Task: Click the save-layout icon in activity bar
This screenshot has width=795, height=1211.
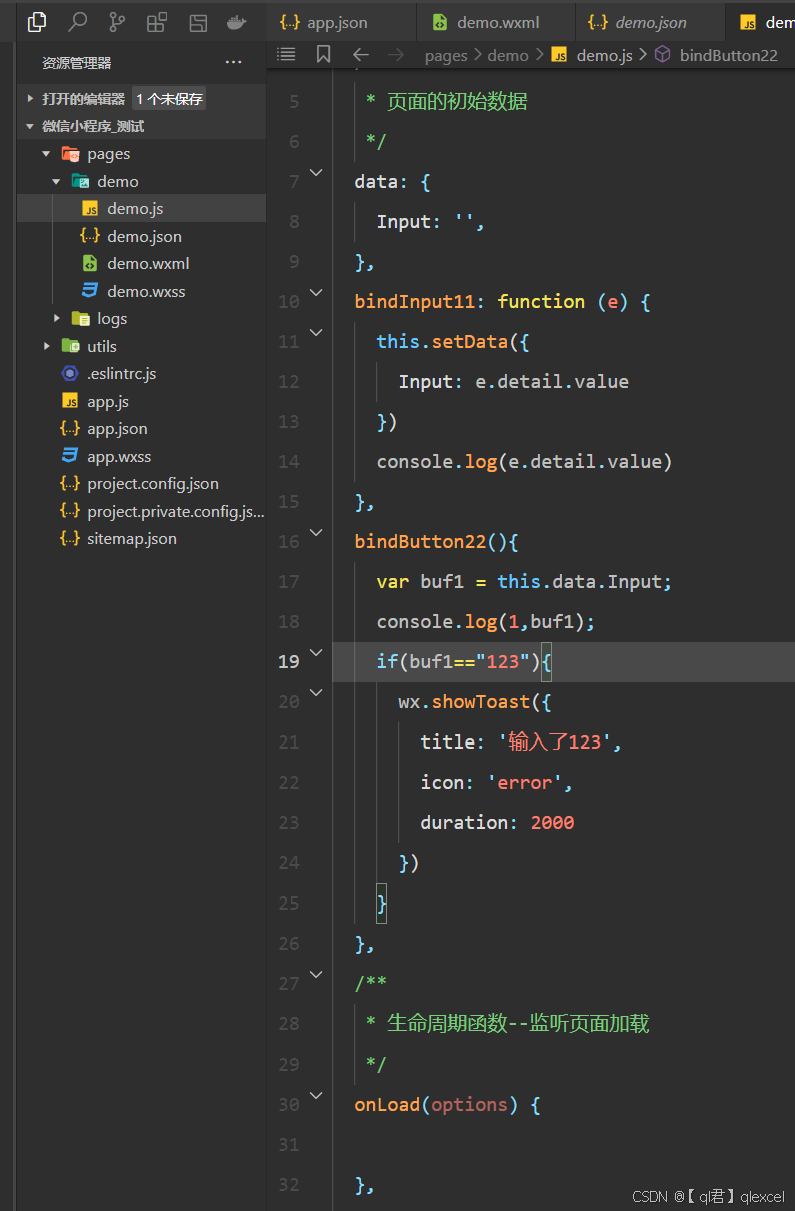Action: (197, 21)
